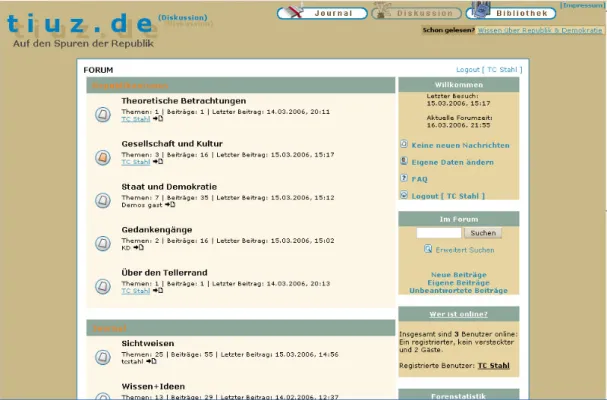
Task: Click the FAQ question mark icon
Action: coord(404,178)
